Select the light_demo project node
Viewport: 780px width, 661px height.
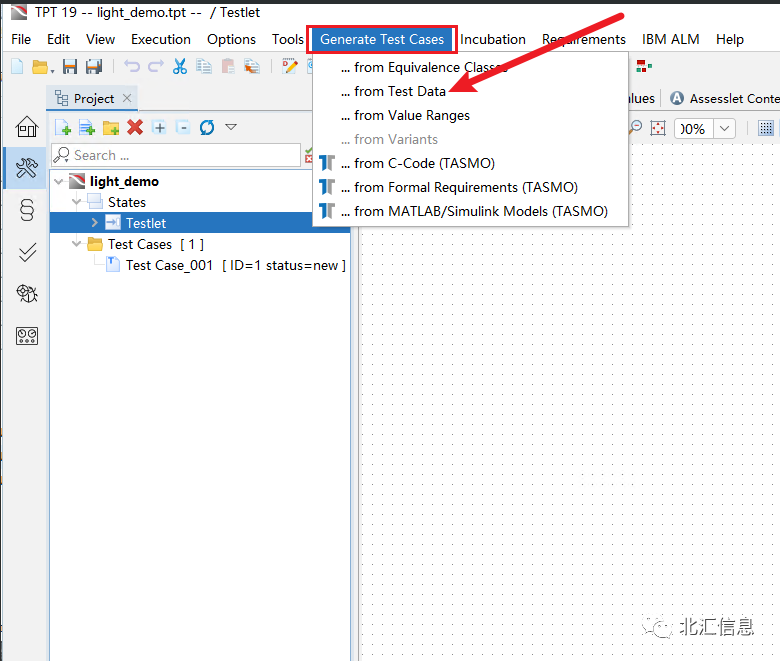124,182
